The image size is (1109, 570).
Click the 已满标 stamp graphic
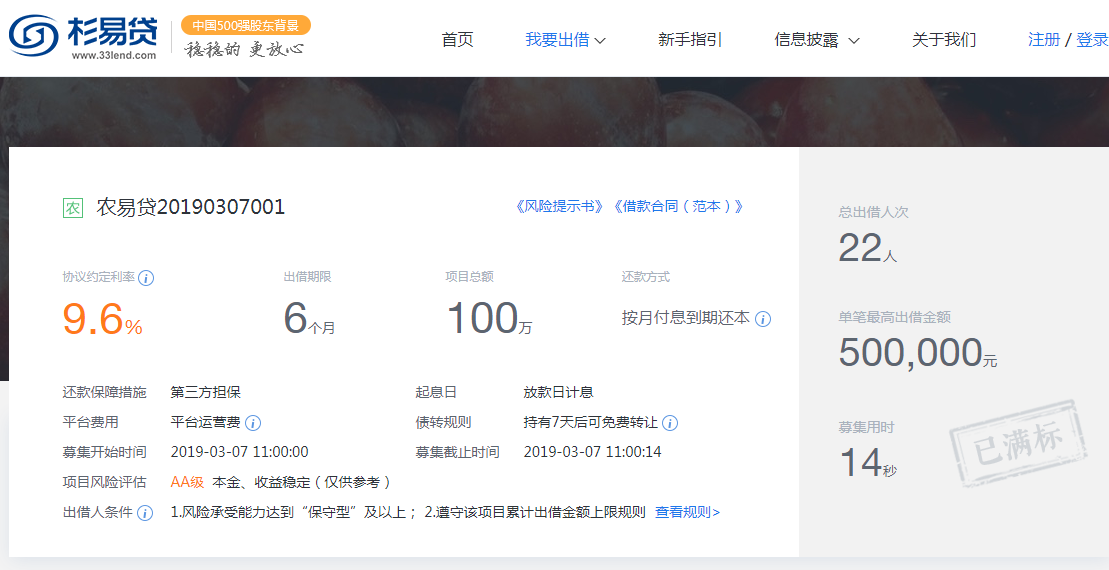point(1017,443)
